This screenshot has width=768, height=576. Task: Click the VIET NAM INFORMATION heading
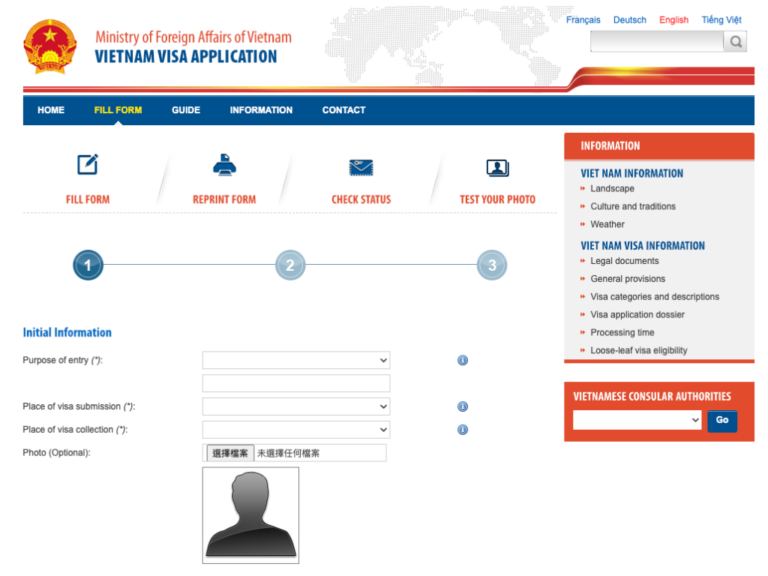pos(632,173)
